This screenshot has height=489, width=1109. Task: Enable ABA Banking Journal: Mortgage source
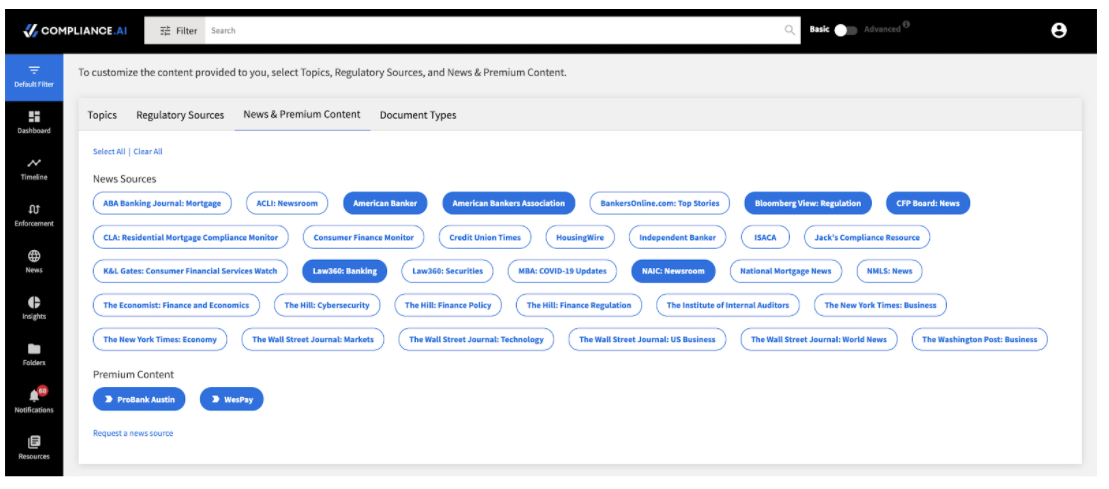pyautogui.click(x=162, y=203)
